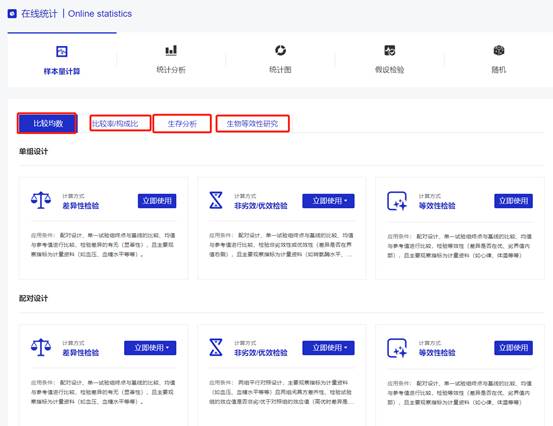553x426 pixels.
Task: Expand 立即使用 dropdown for 配对设计 差异性检验
Action: (150, 348)
